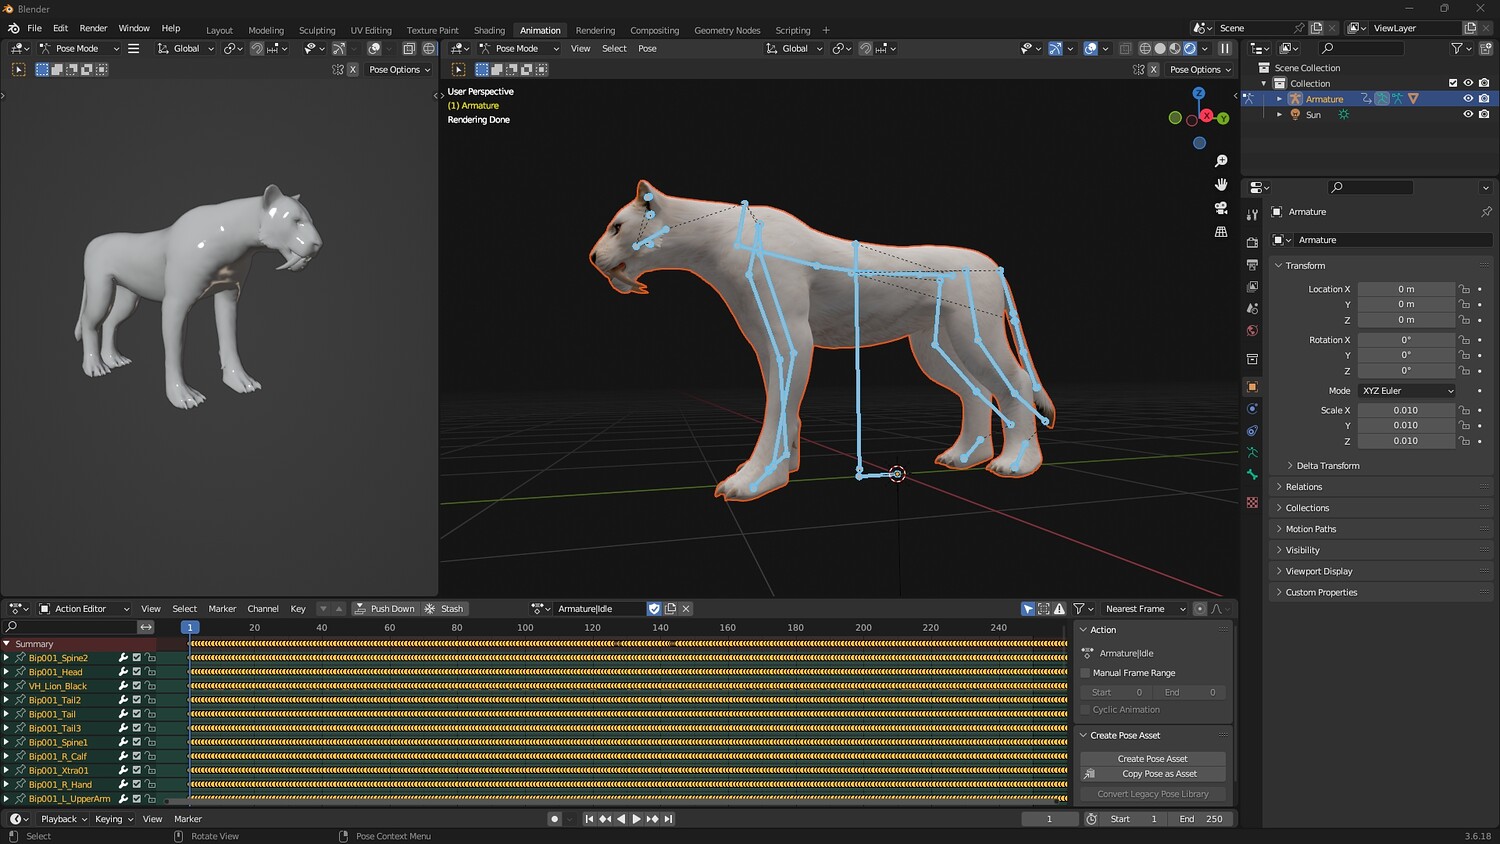1500x844 pixels.
Task: Hide the Sun object in viewport
Action: (x=1468, y=115)
